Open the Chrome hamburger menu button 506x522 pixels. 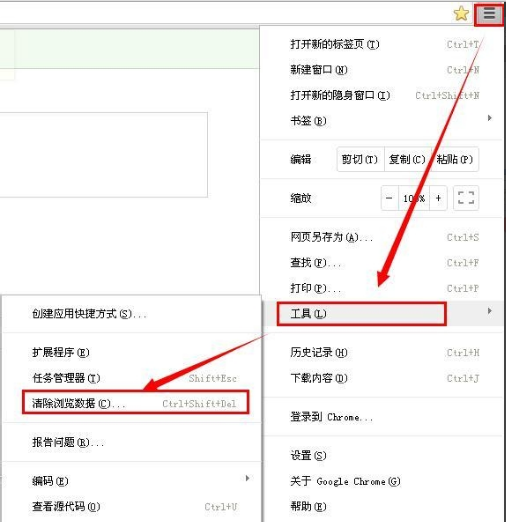[489, 14]
